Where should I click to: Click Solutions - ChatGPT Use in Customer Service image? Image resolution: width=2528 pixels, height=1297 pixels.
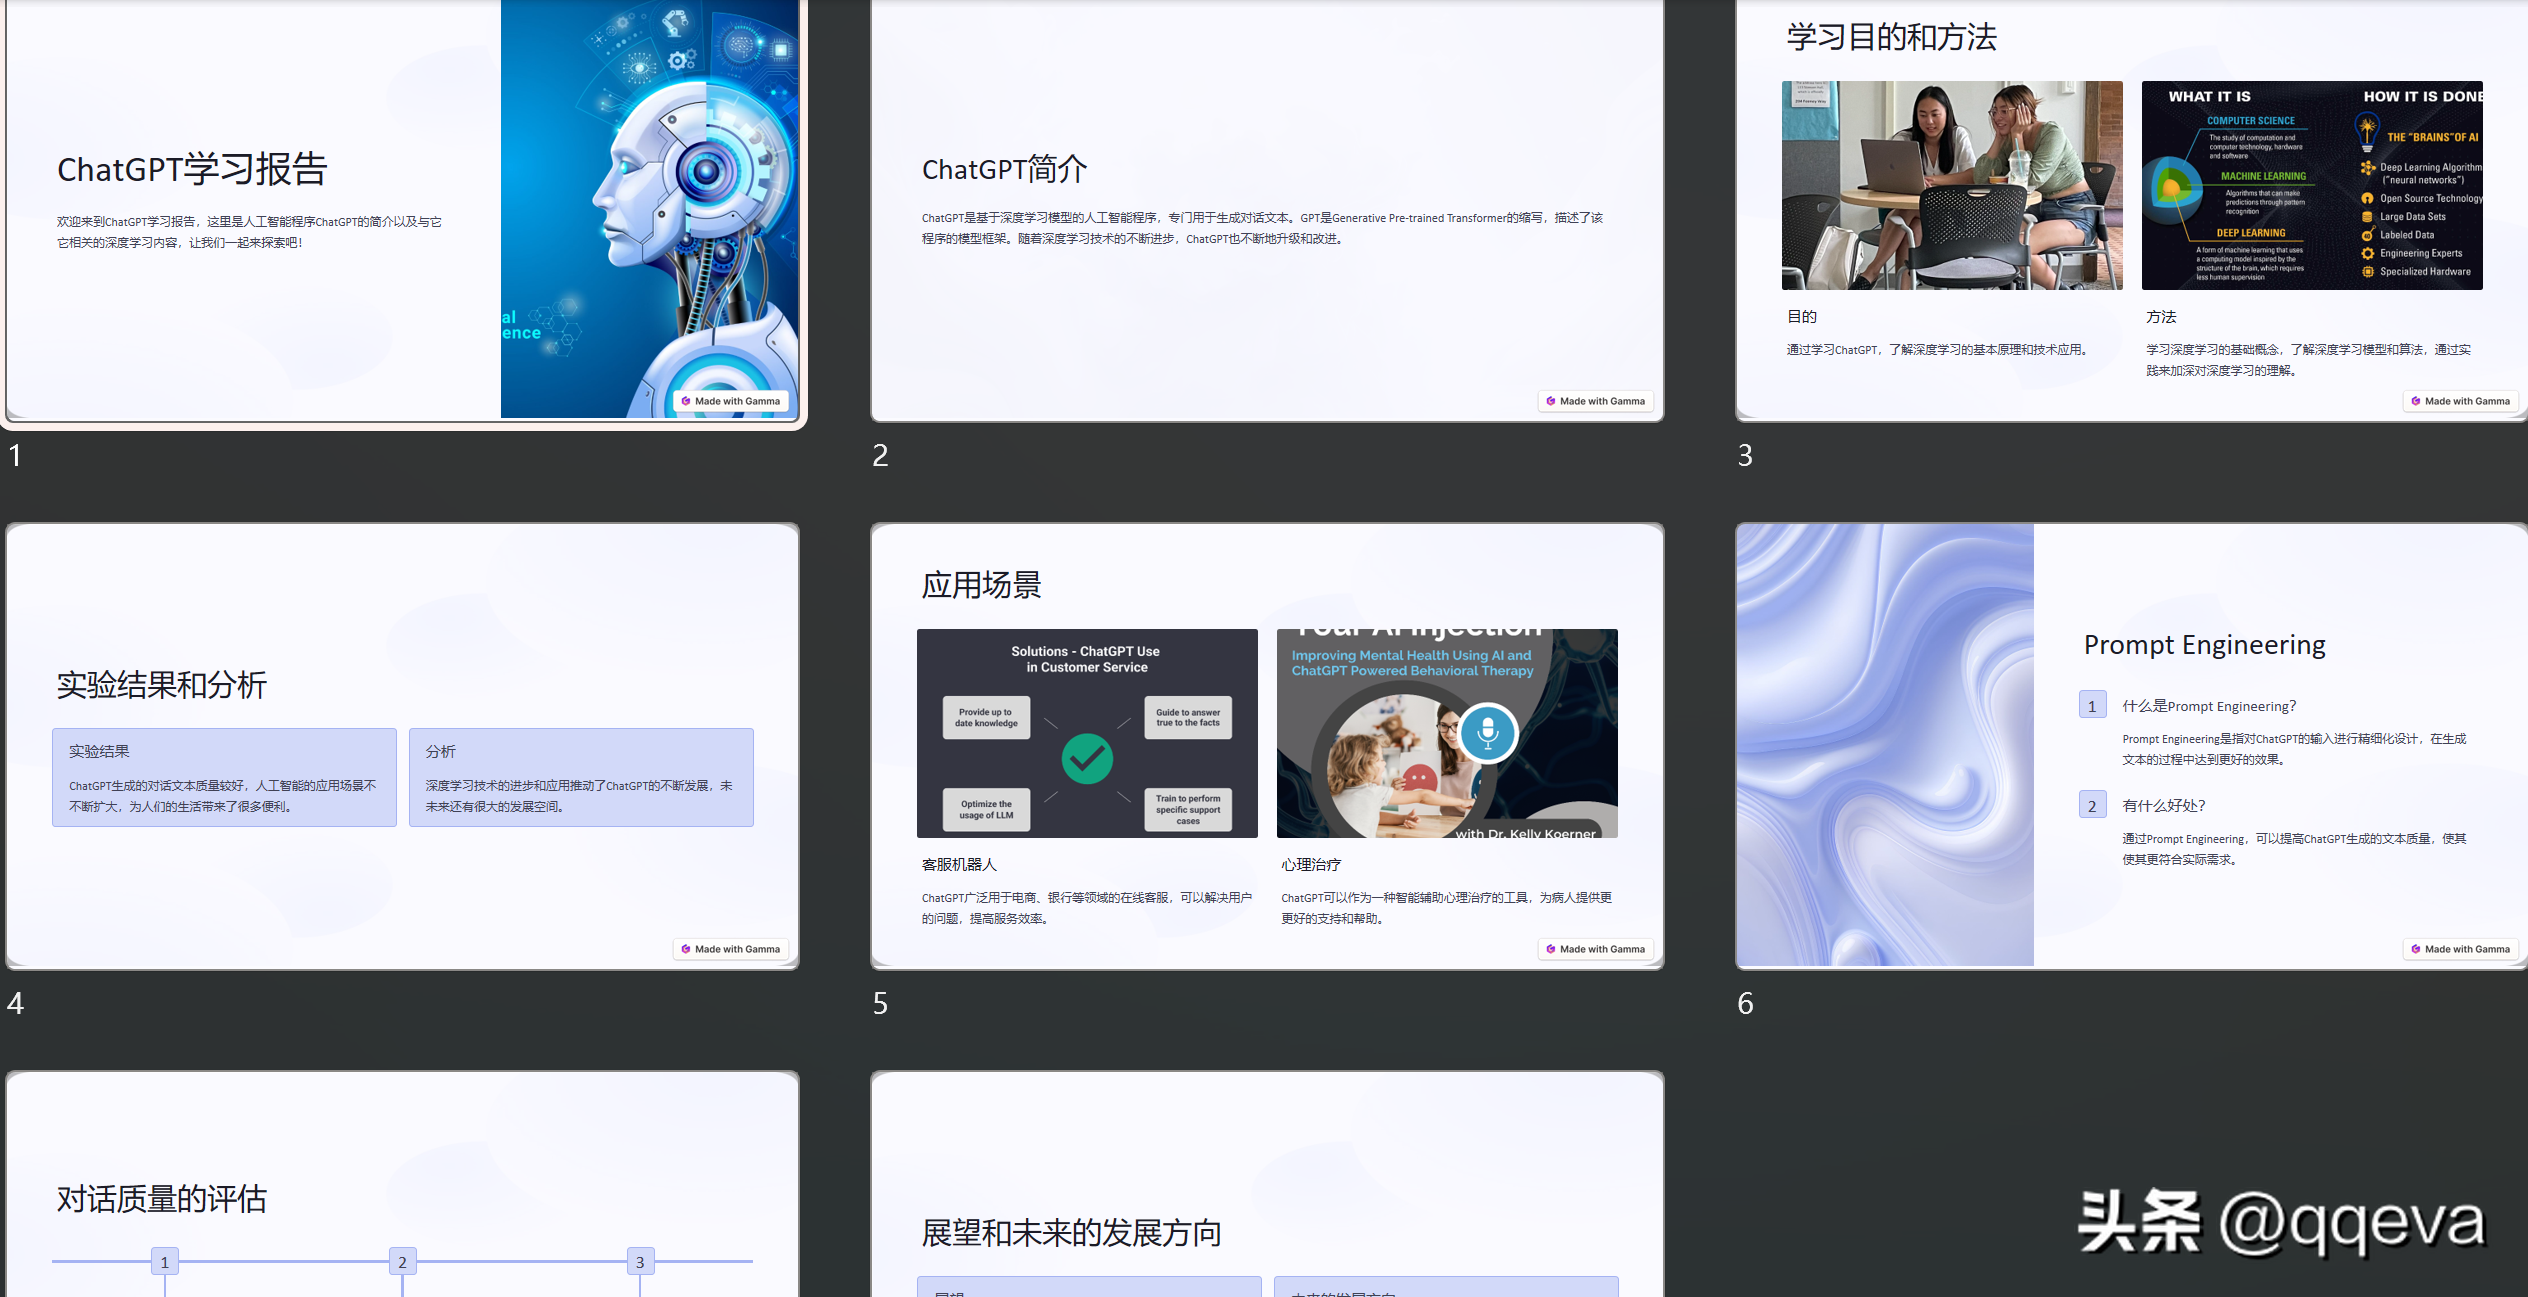pos(1087,733)
